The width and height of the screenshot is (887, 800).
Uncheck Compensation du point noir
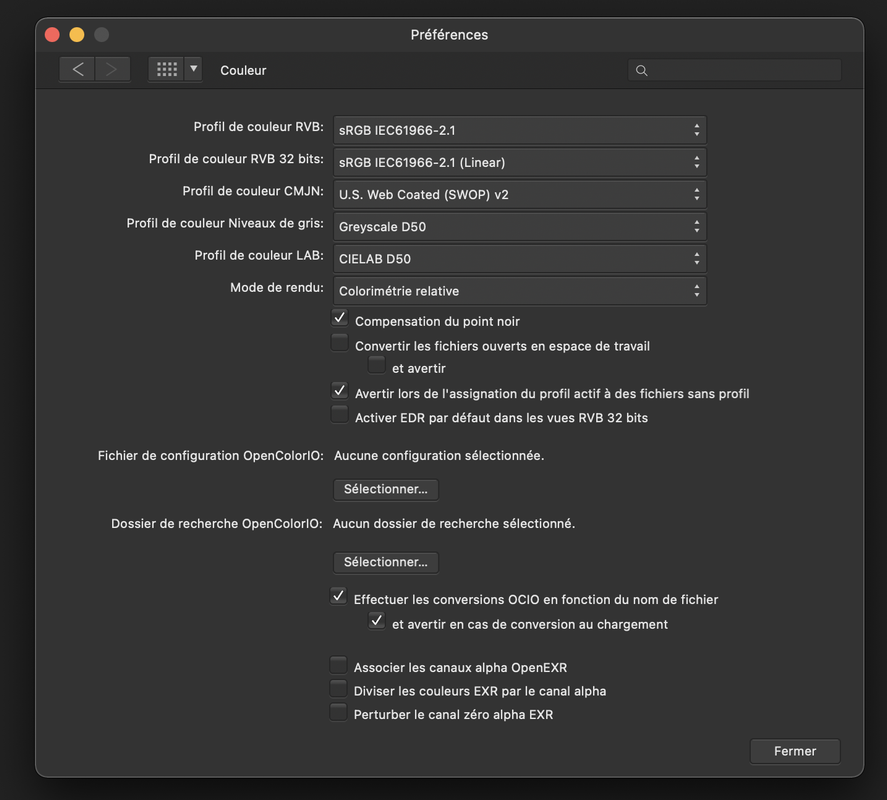point(339,318)
